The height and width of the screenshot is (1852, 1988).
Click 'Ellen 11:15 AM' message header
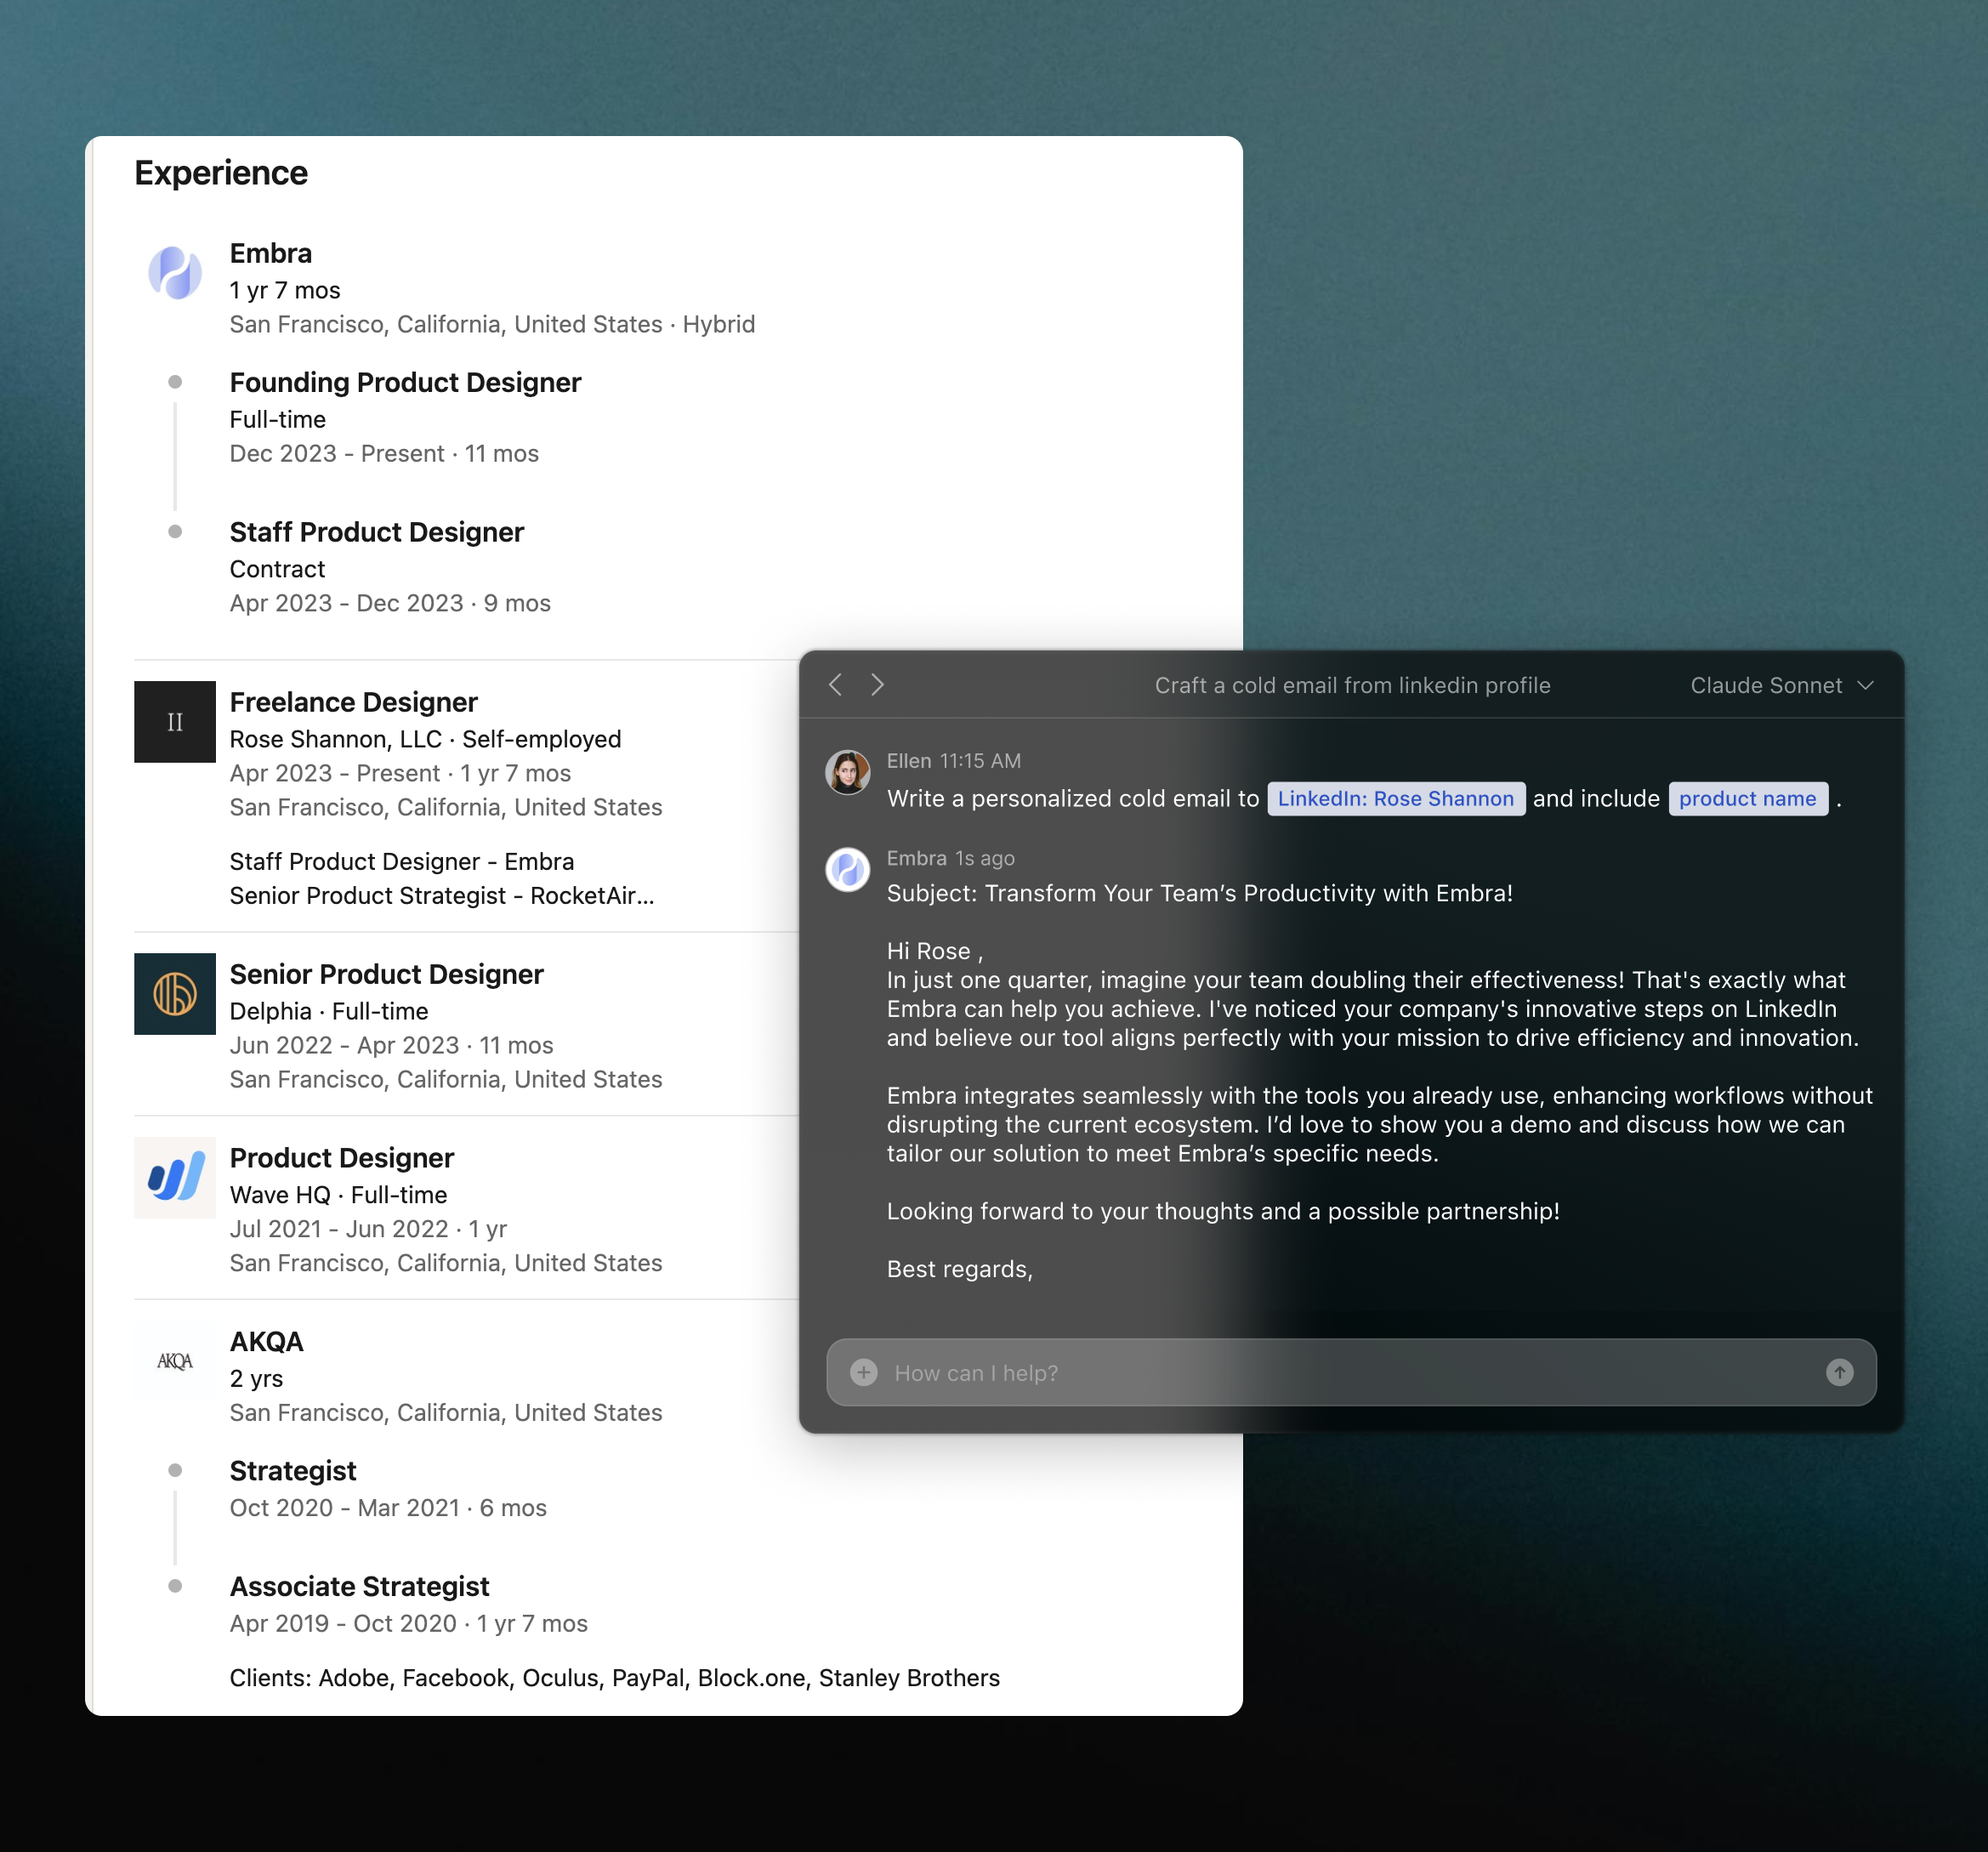954,761
